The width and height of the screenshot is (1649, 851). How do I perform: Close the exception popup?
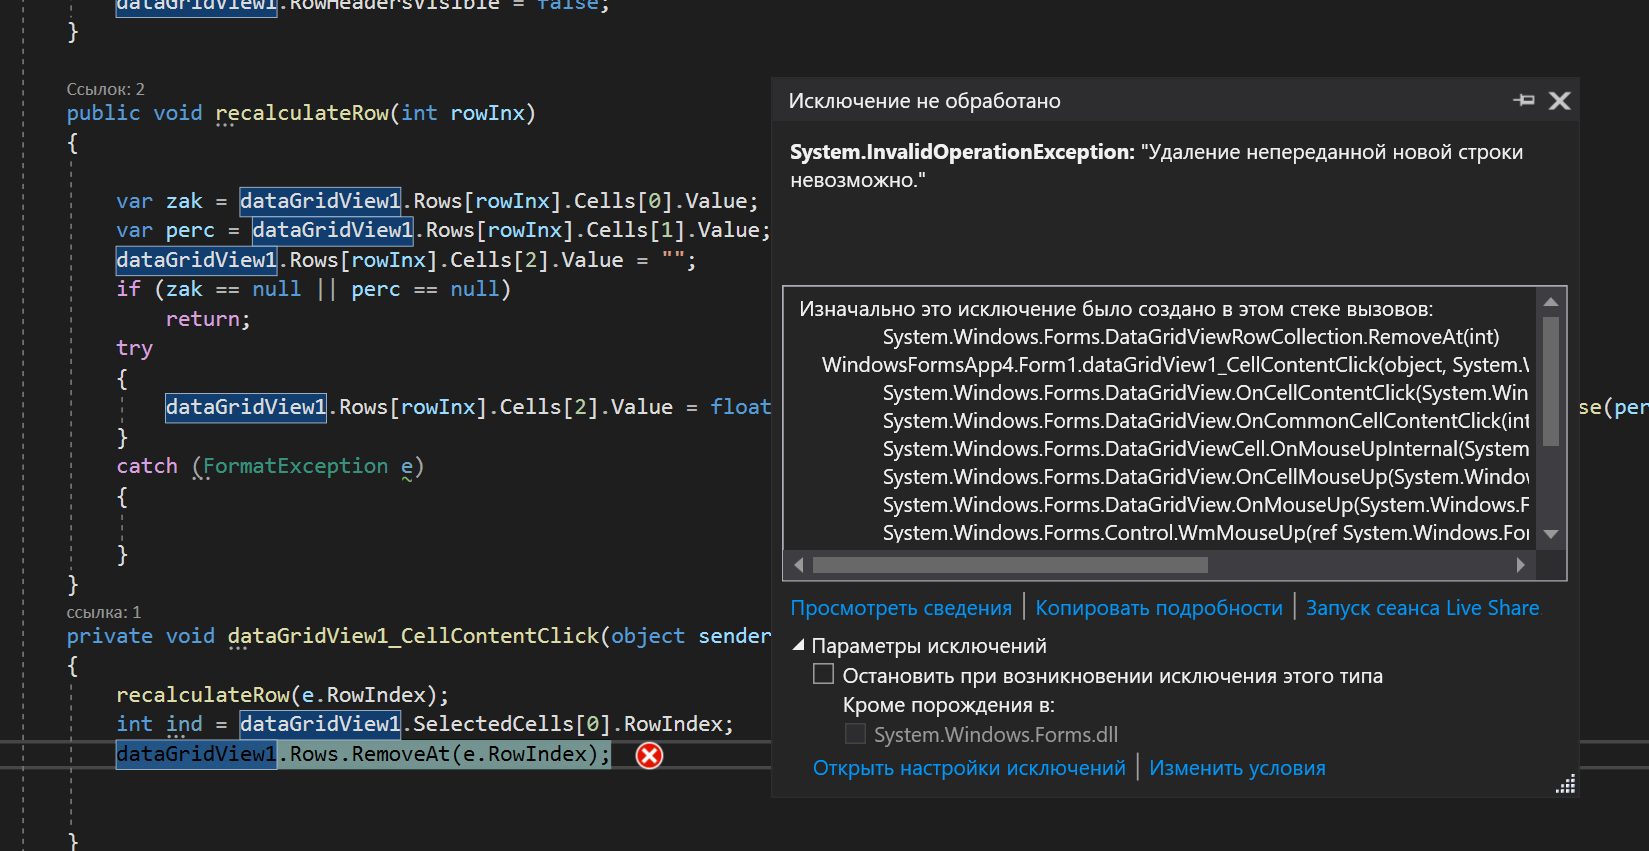(1559, 100)
